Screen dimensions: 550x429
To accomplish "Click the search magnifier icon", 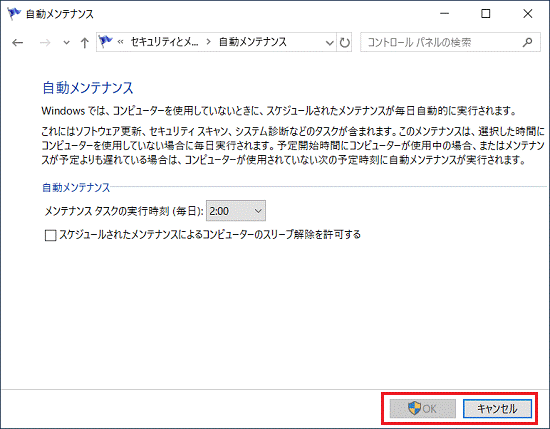I will click(527, 42).
